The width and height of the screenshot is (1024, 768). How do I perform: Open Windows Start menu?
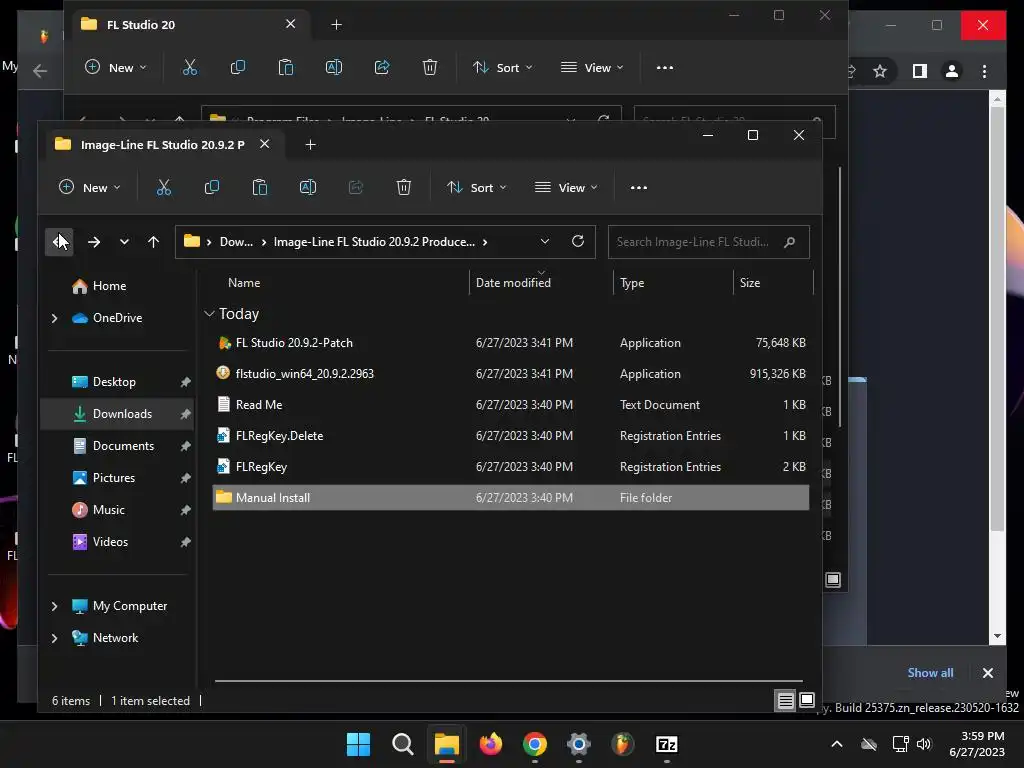(358, 744)
